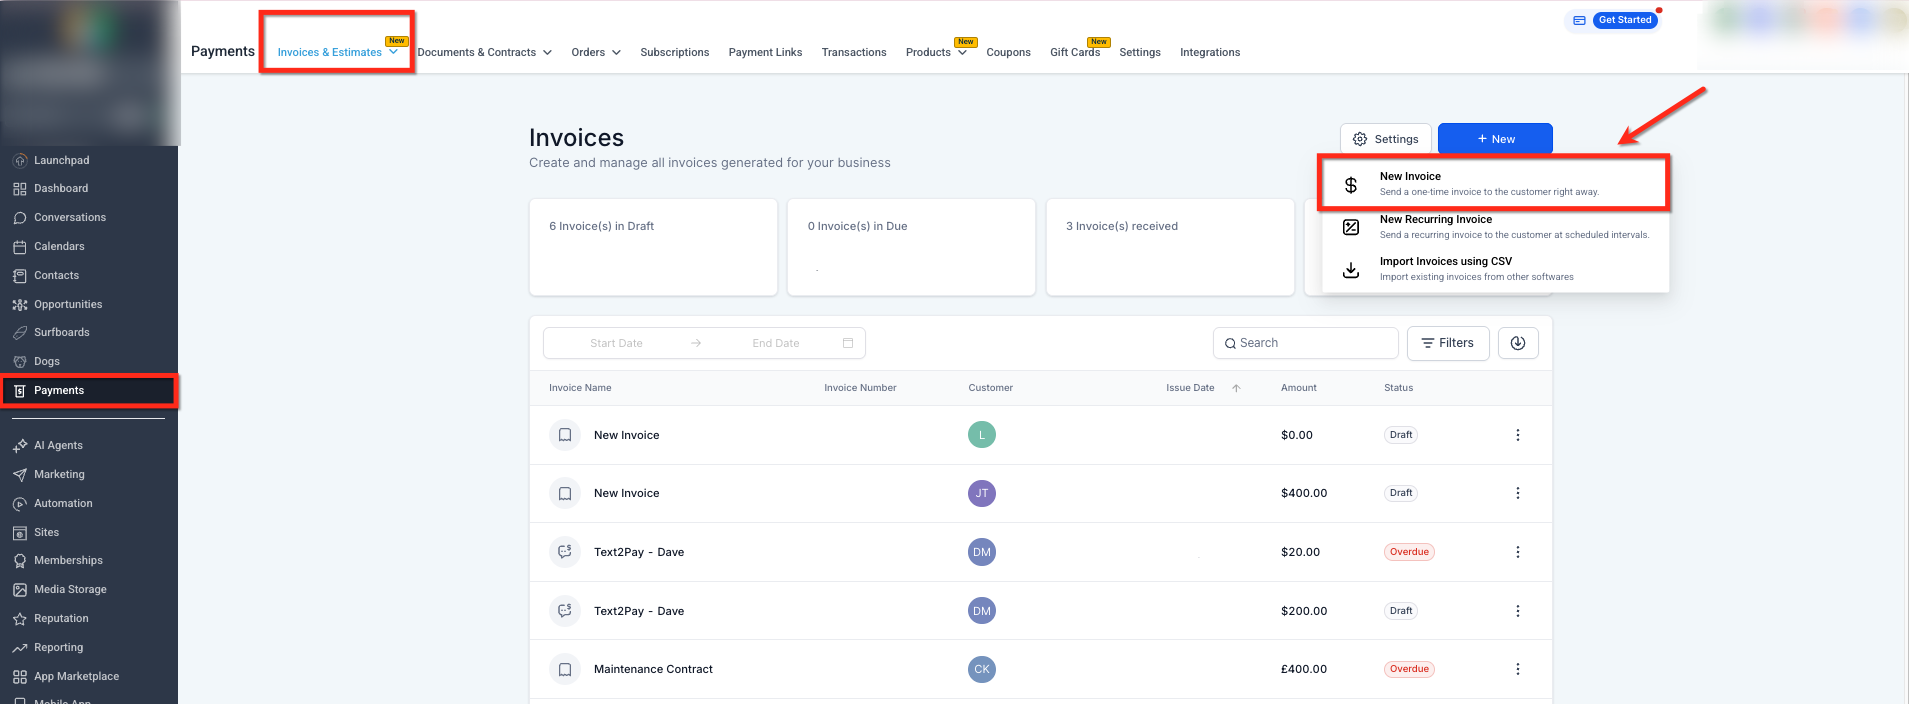Set the End Date field

coord(775,343)
